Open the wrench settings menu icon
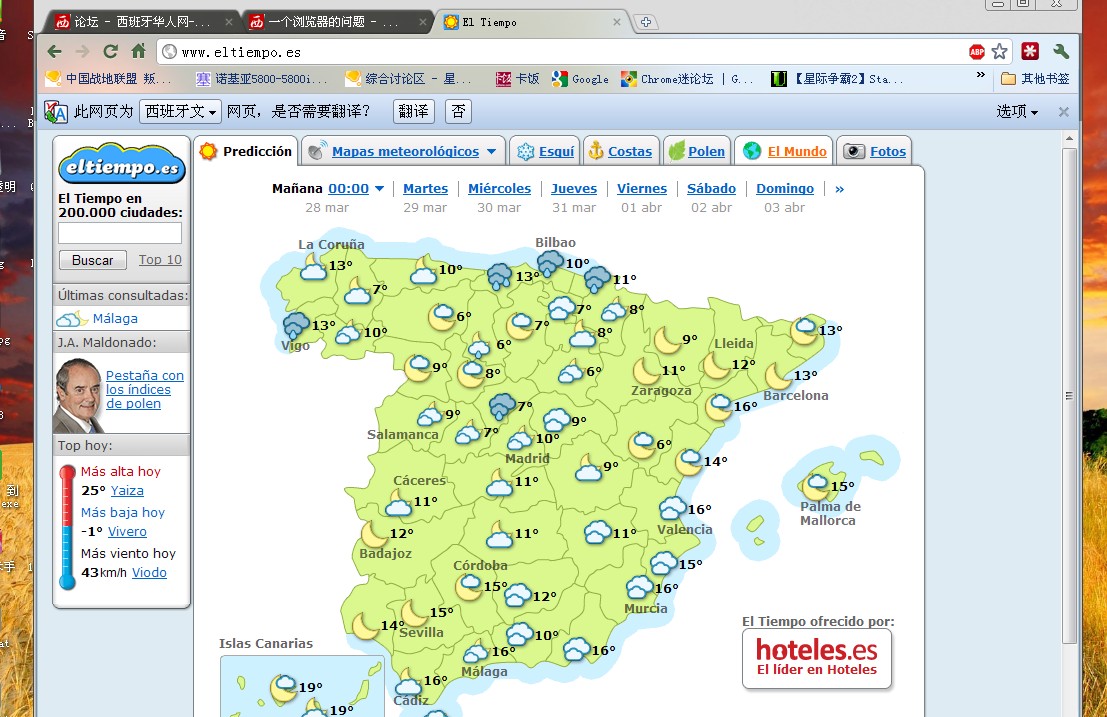Image resolution: width=1107 pixels, height=717 pixels. [1061, 52]
